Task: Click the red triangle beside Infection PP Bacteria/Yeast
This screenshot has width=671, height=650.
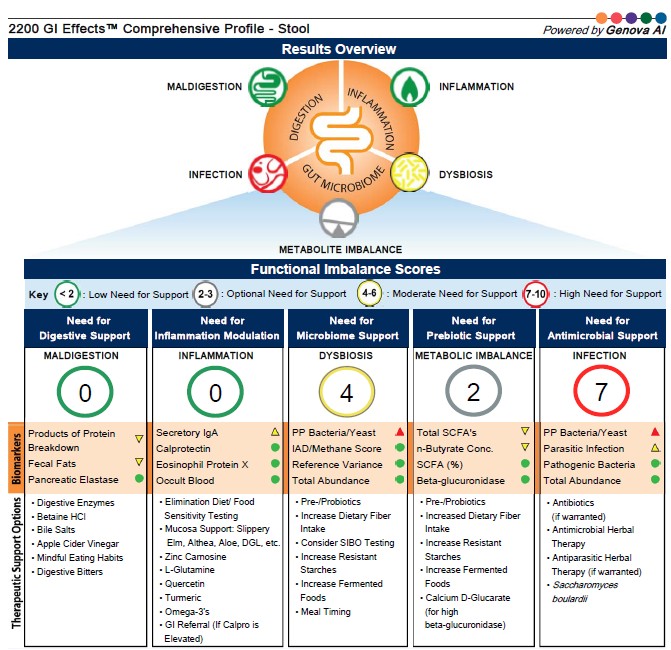Action: (x=654, y=432)
